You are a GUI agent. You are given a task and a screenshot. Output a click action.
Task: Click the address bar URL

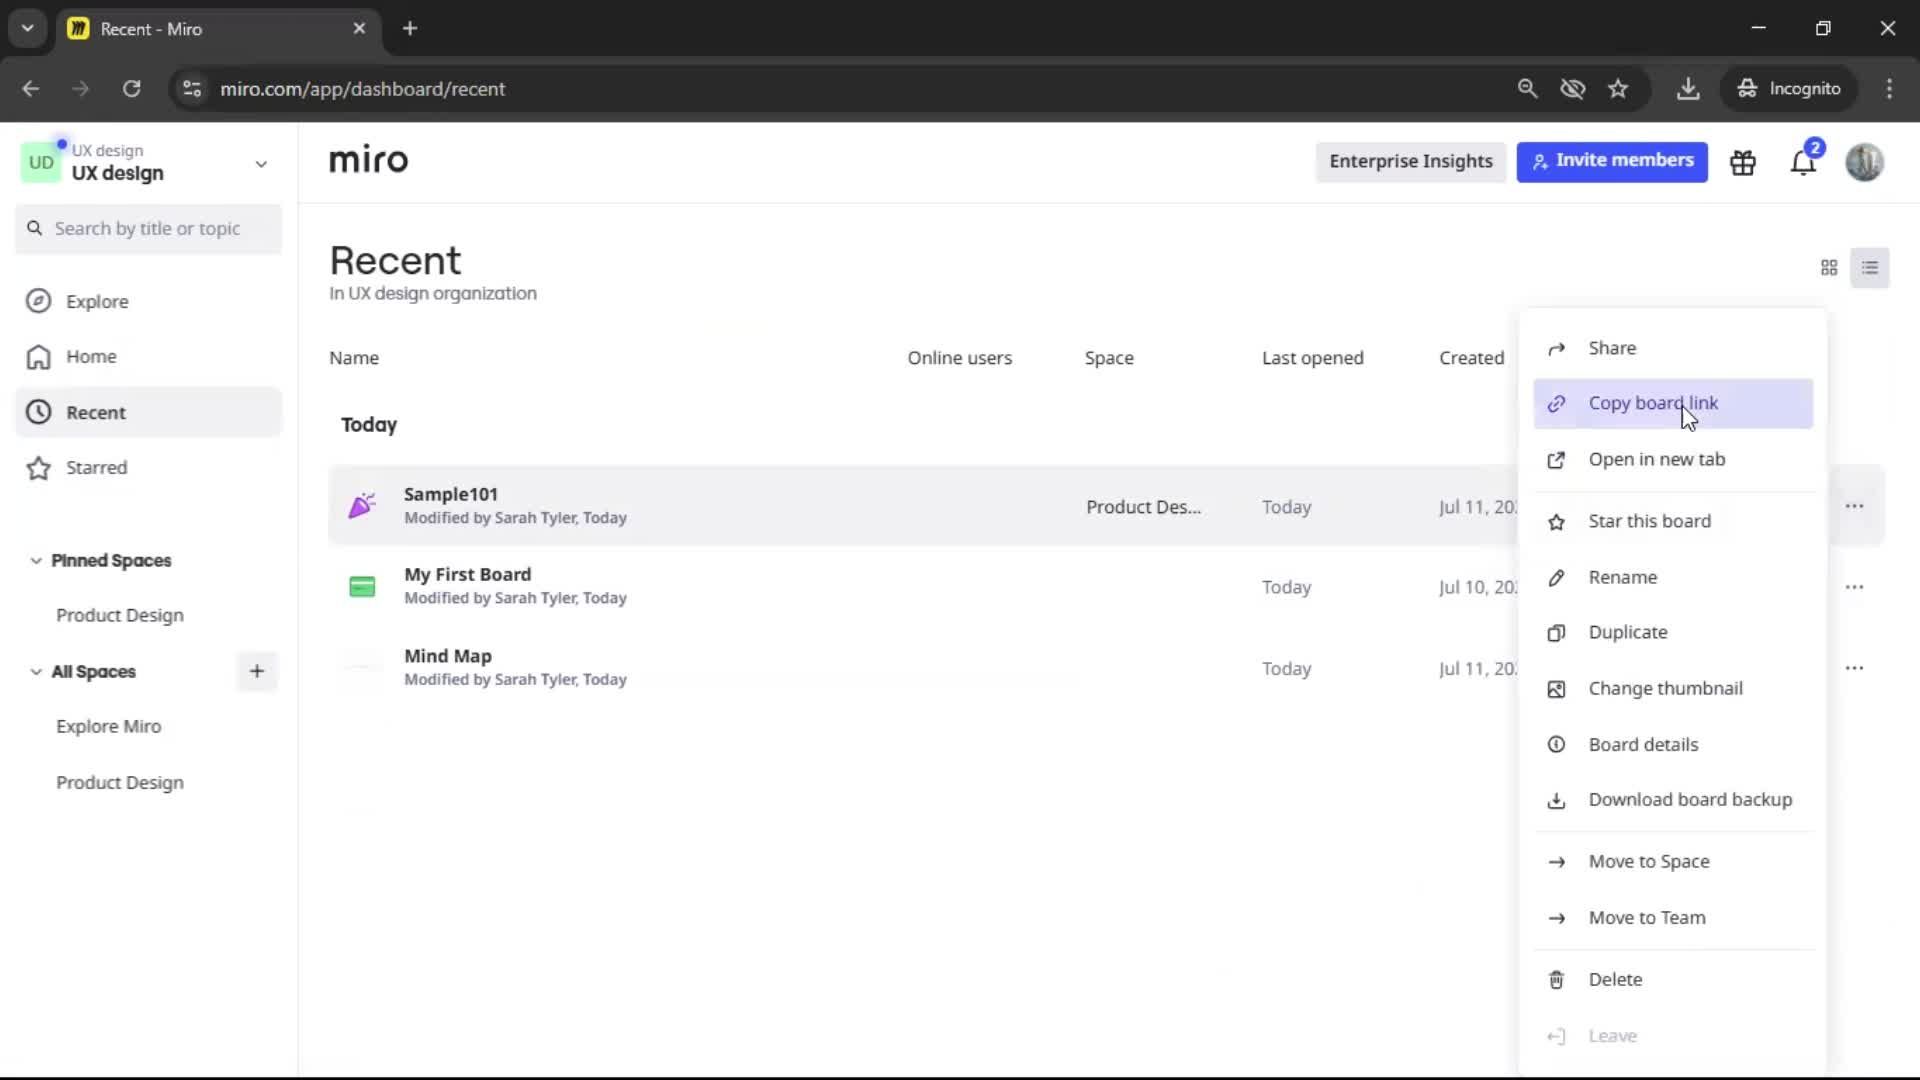click(x=362, y=89)
